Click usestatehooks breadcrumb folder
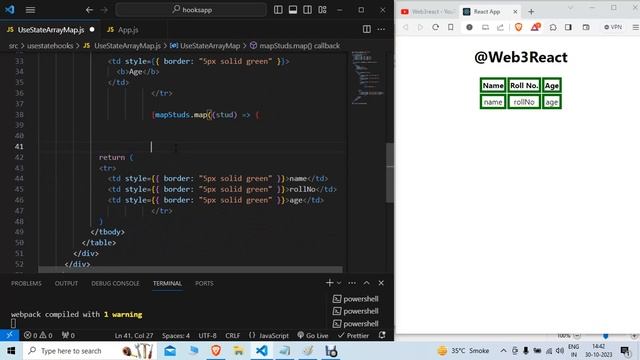This screenshot has height=360, width=640. click(x=50, y=46)
